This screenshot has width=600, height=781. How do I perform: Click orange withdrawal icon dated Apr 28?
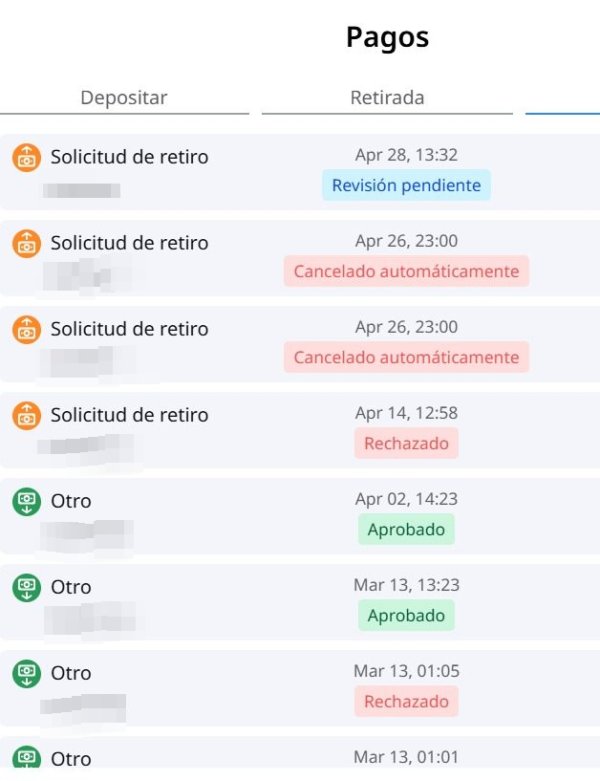coord(26,157)
